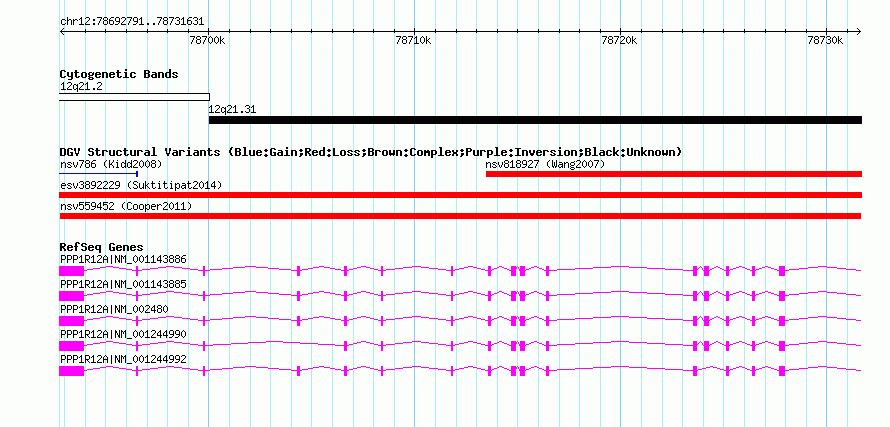
Task: Select the RefSeq Genes track title
Action: pyautogui.click(x=102, y=248)
